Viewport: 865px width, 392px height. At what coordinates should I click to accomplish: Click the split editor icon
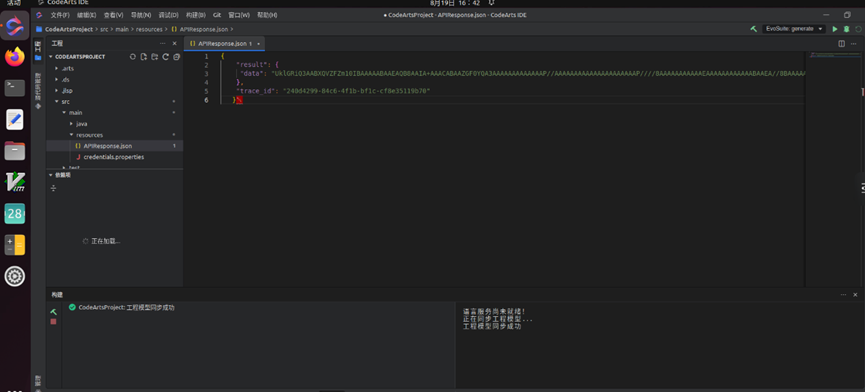point(841,44)
